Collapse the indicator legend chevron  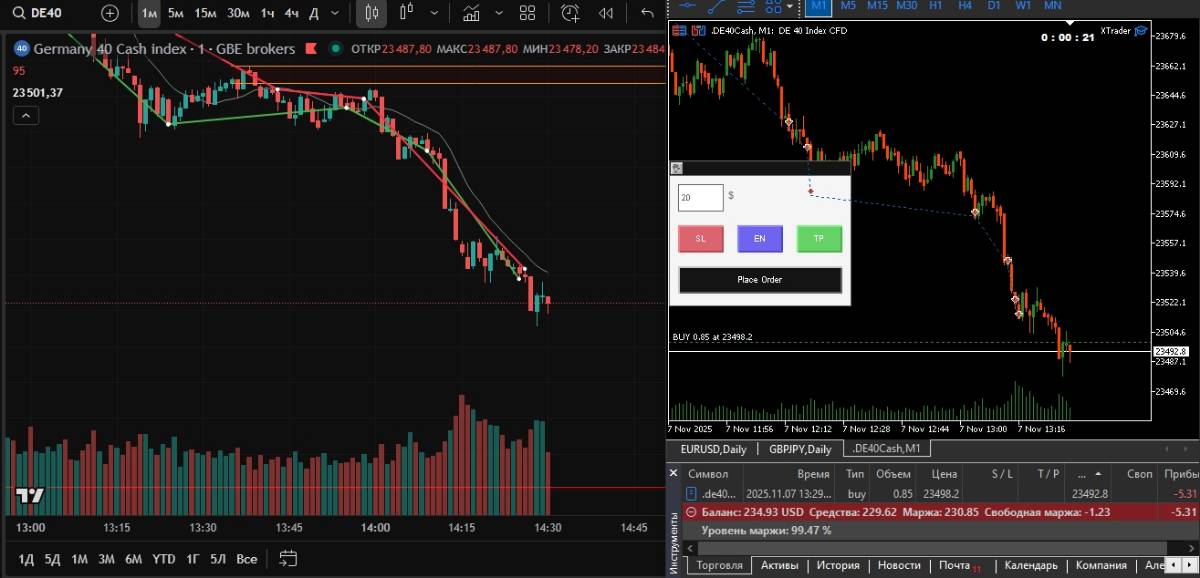[x=25, y=116]
